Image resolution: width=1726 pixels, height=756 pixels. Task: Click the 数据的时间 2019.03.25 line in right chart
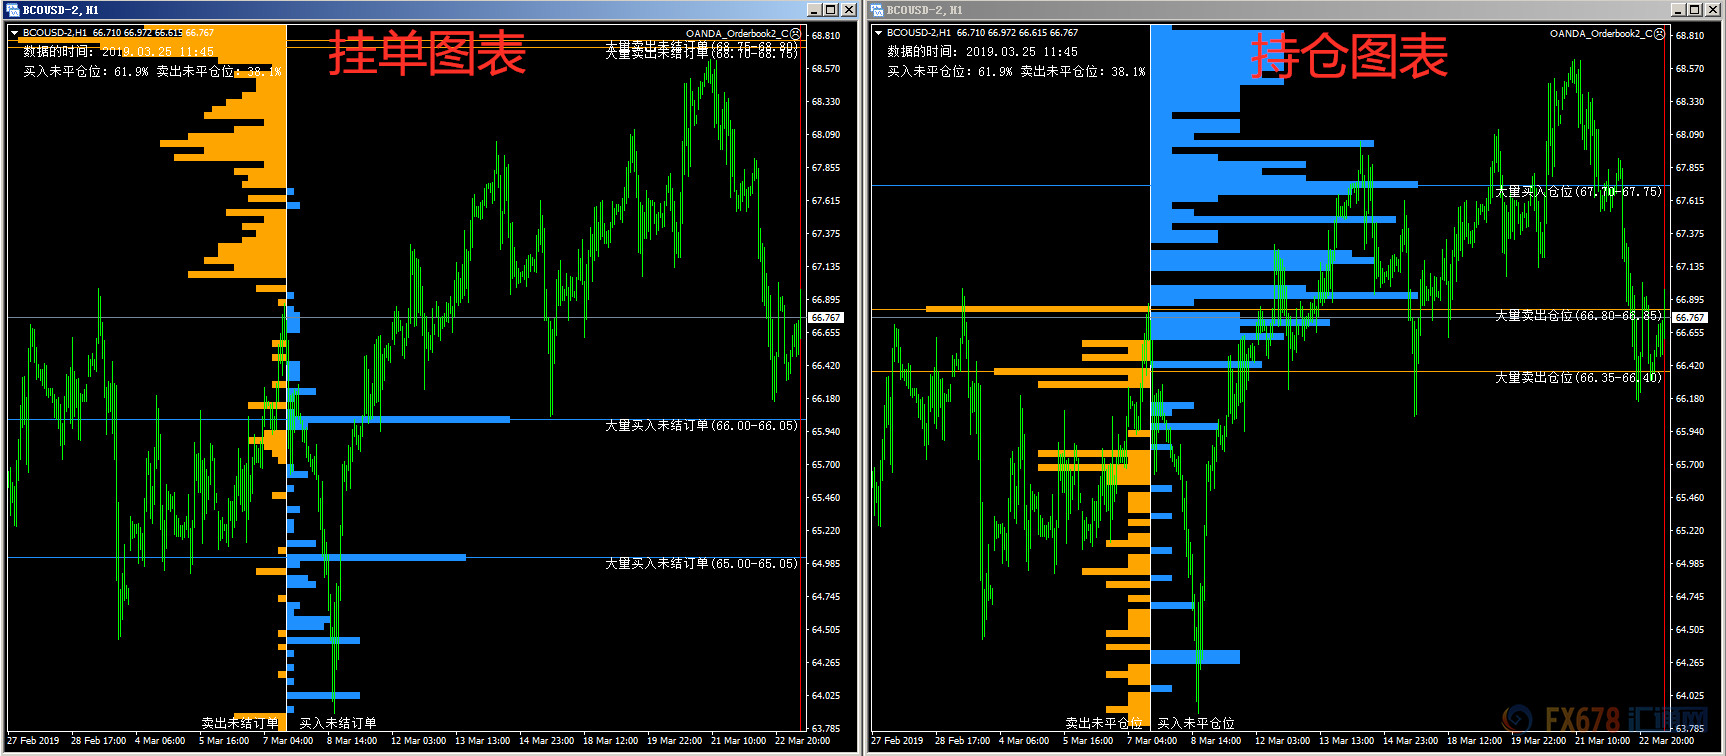pos(982,52)
